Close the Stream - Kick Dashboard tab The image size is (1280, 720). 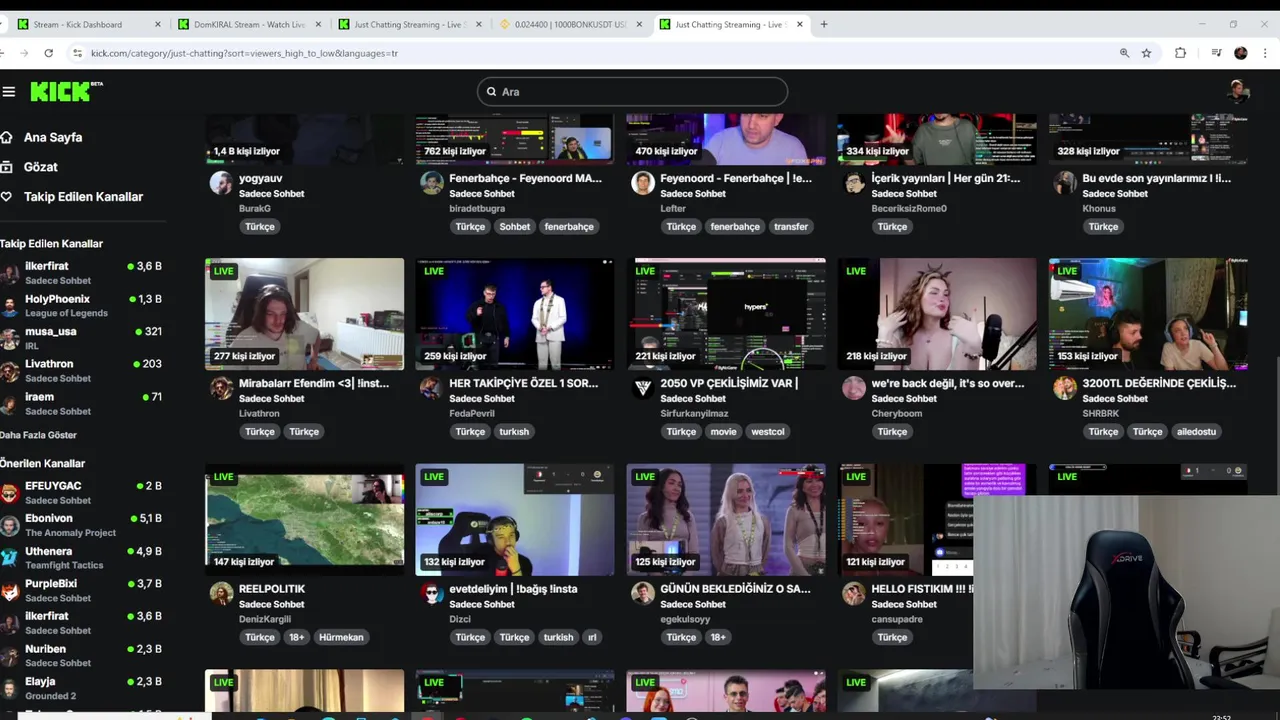click(x=158, y=24)
